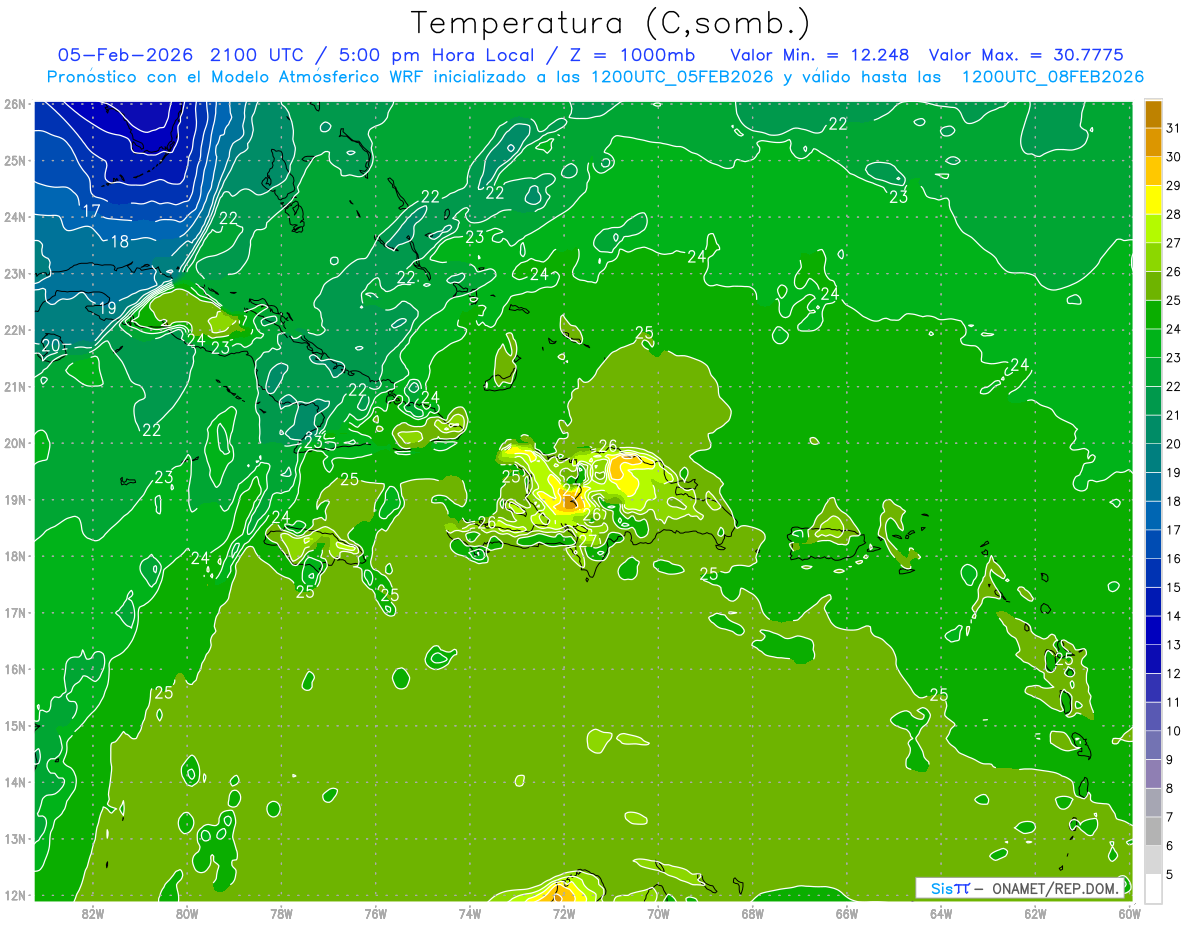
Task: Click the 'Valor Min. = 12.248' value
Action: (819, 55)
